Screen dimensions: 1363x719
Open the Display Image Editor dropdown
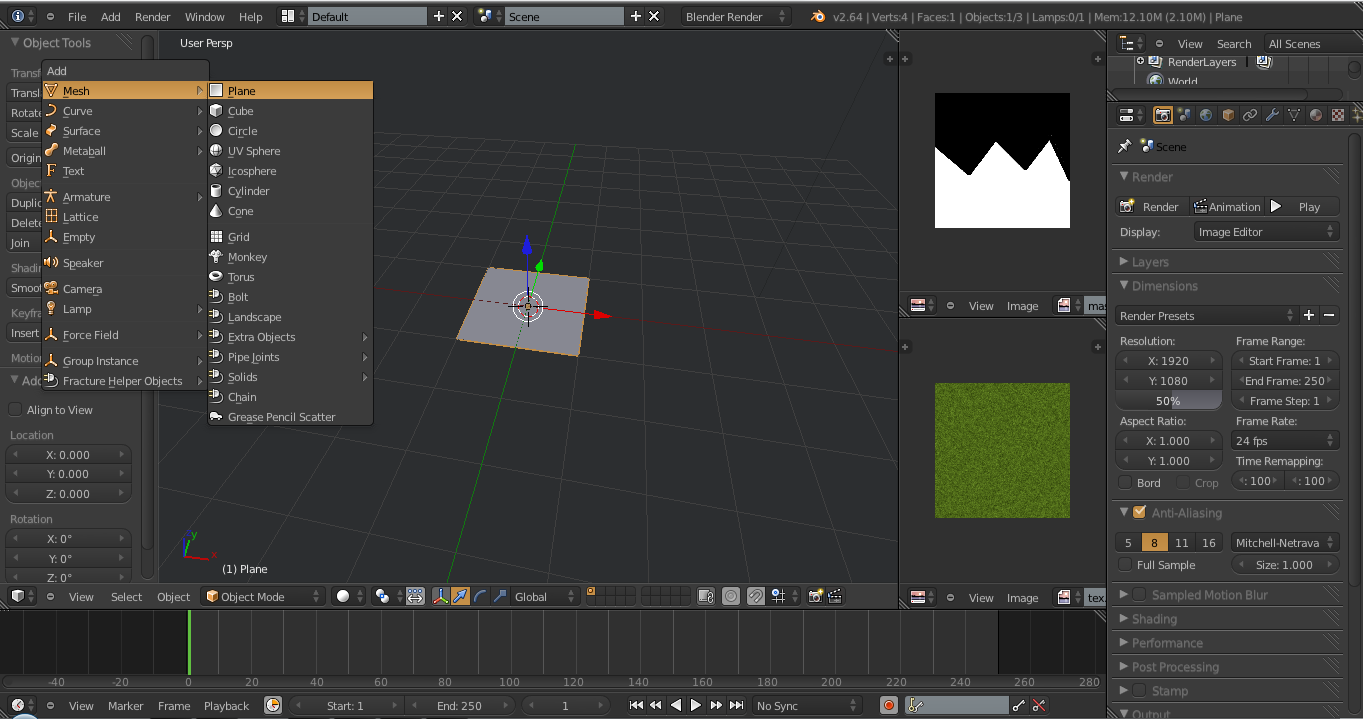tap(1266, 232)
